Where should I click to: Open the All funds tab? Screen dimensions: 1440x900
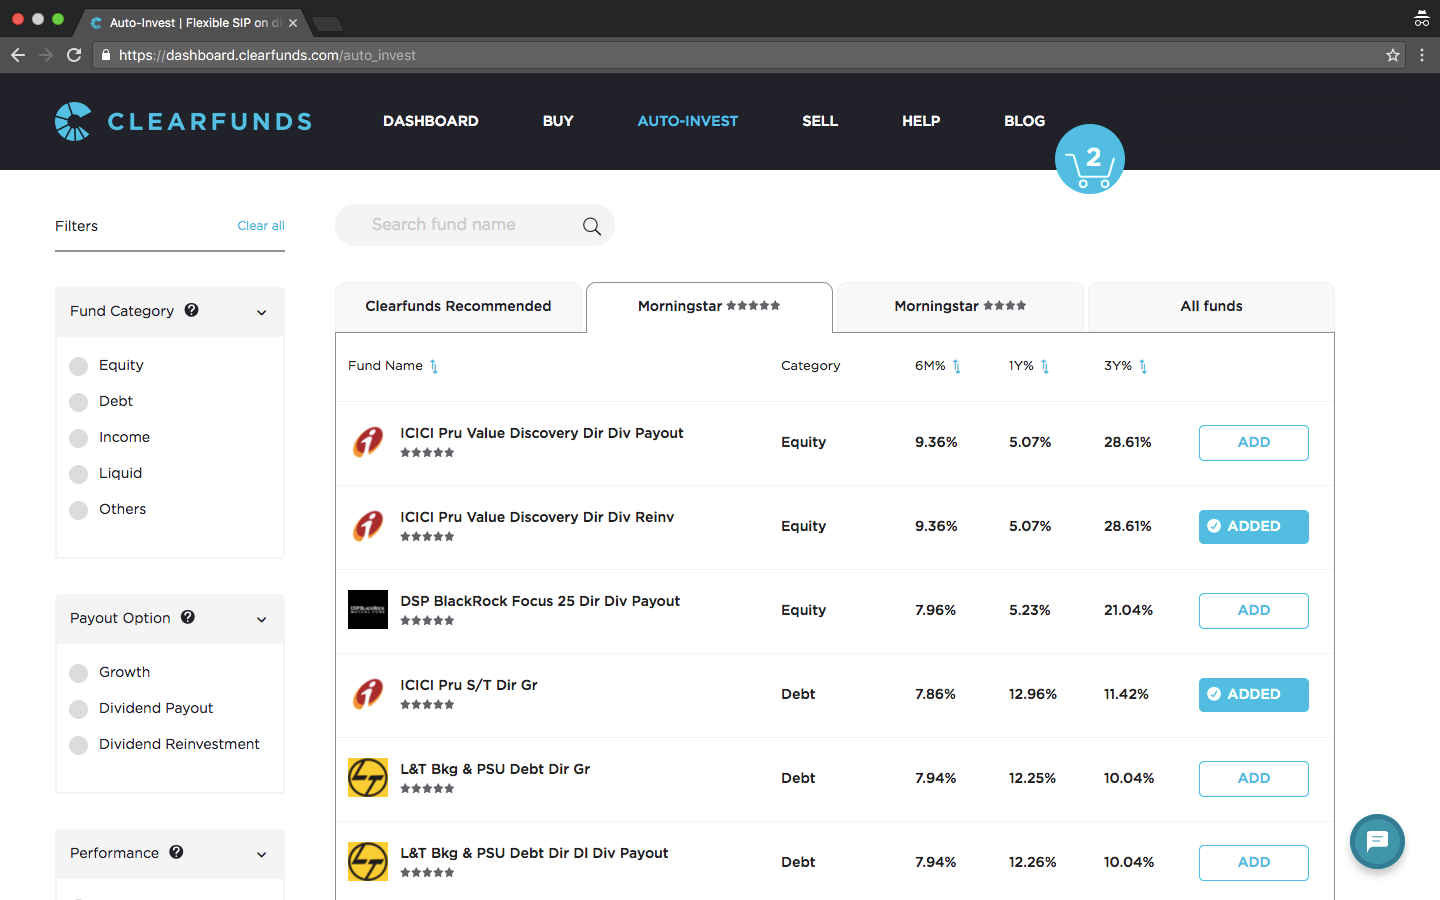click(x=1211, y=307)
